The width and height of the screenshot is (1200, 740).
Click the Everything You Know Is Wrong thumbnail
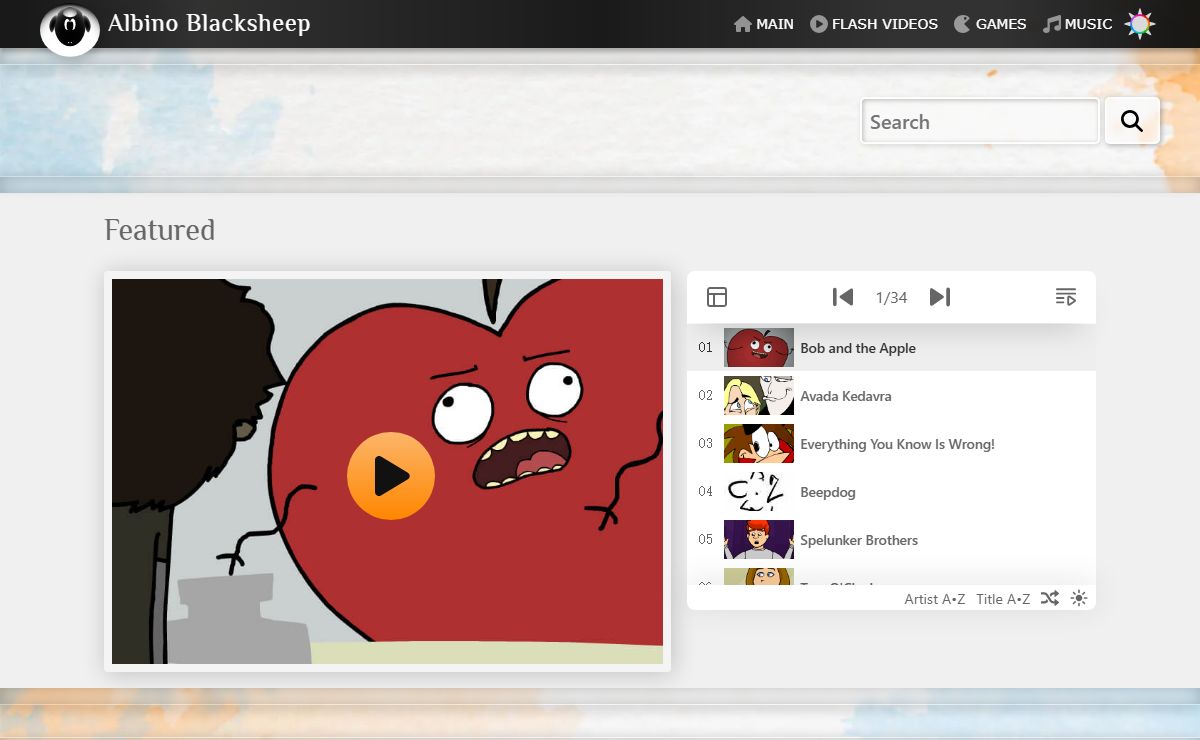tap(759, 444)
